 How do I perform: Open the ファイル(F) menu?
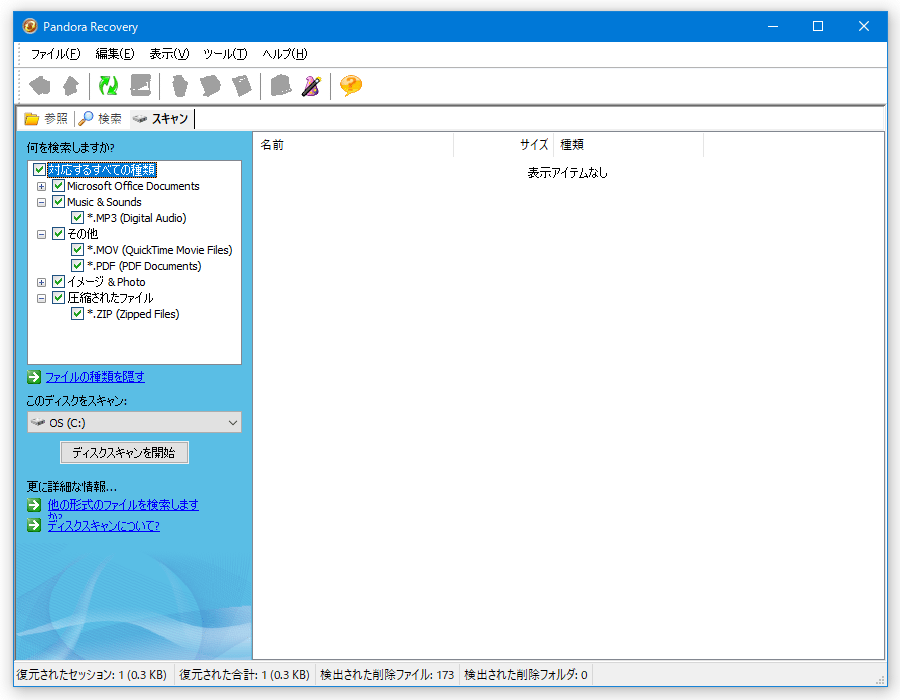(x=56, y=54)
